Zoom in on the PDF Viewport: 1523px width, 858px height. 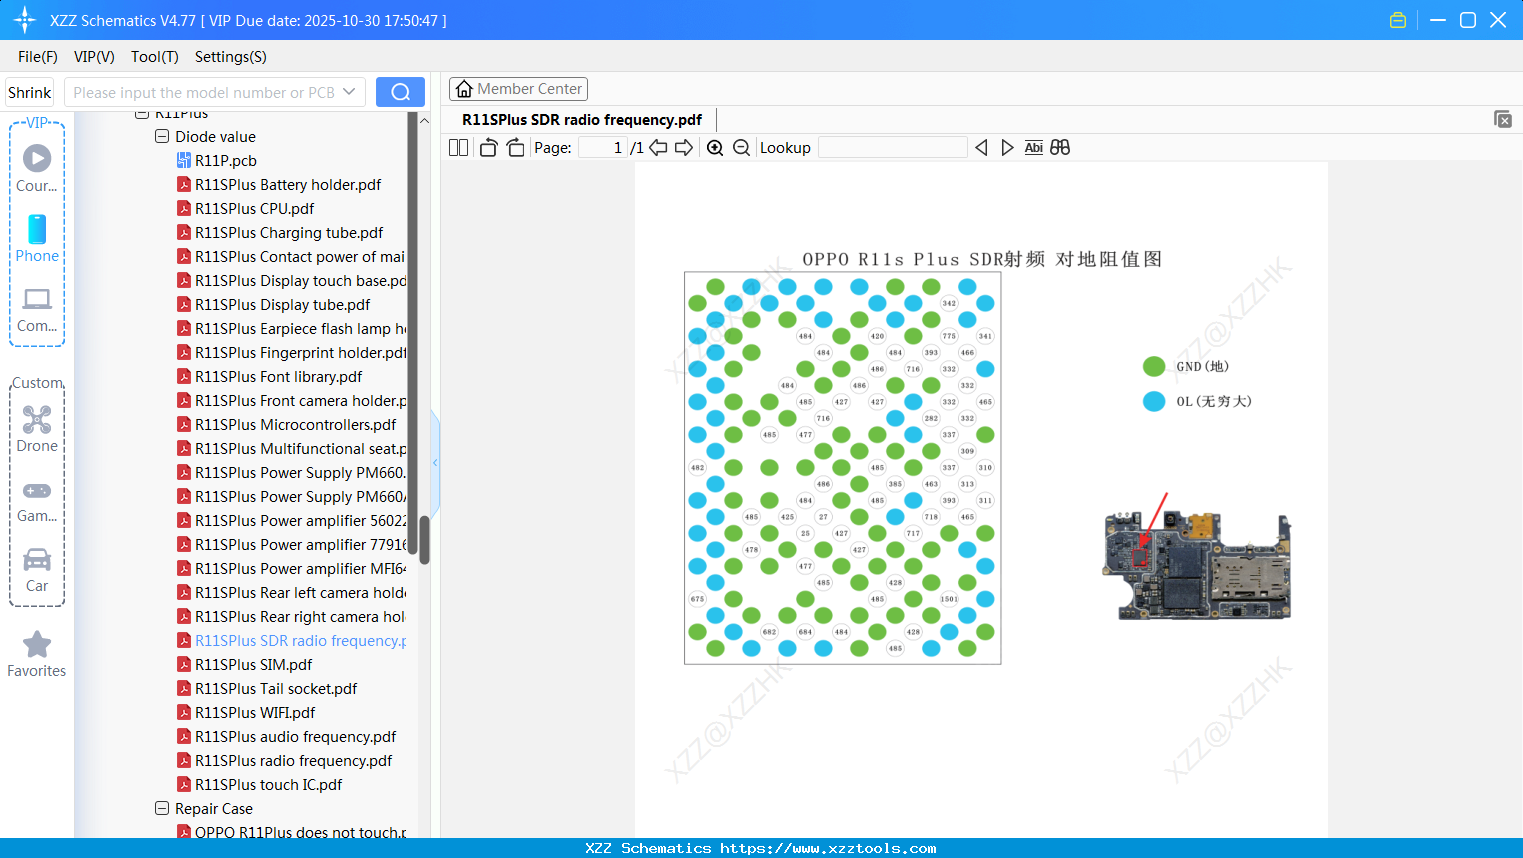715,148
